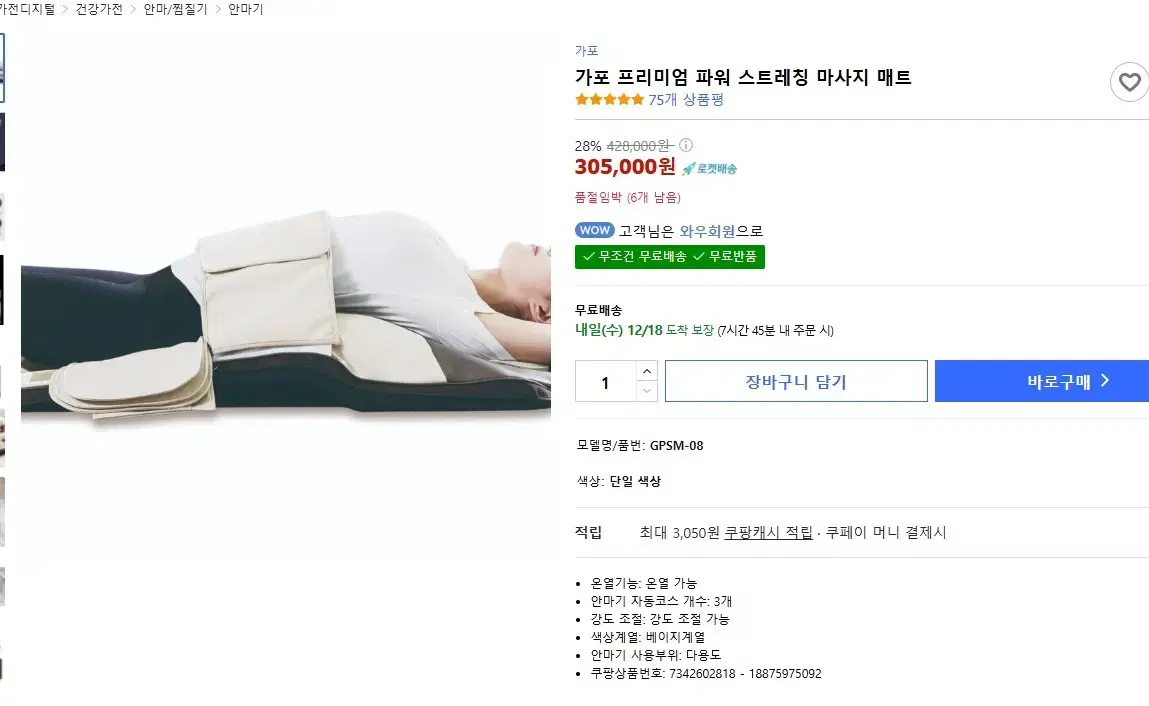Click the 와우회원 link

[707, 231]
